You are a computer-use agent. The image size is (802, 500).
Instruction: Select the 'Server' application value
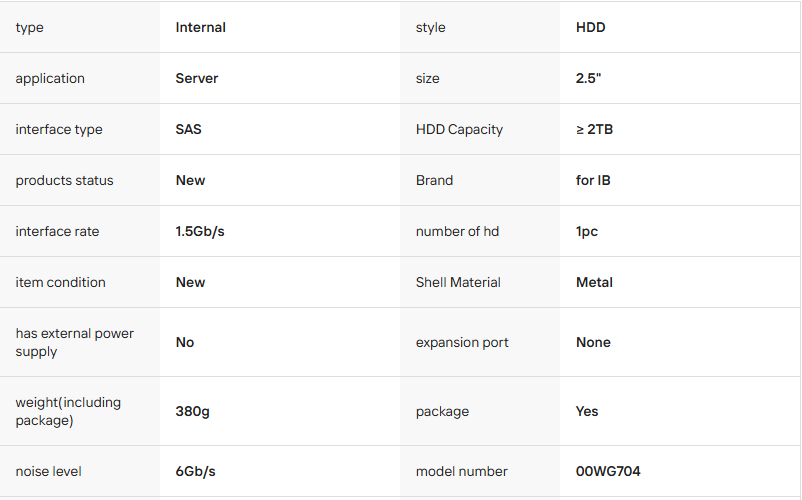point(197,79)
